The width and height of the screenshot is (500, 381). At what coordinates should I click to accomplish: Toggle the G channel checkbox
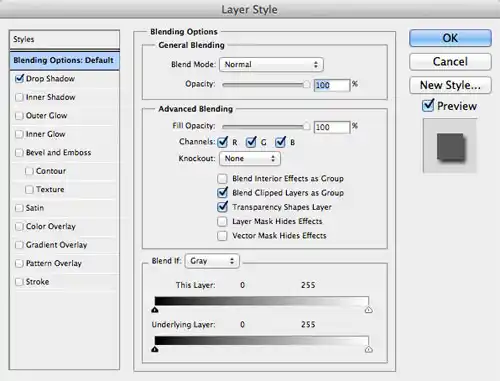coord(251,142)
